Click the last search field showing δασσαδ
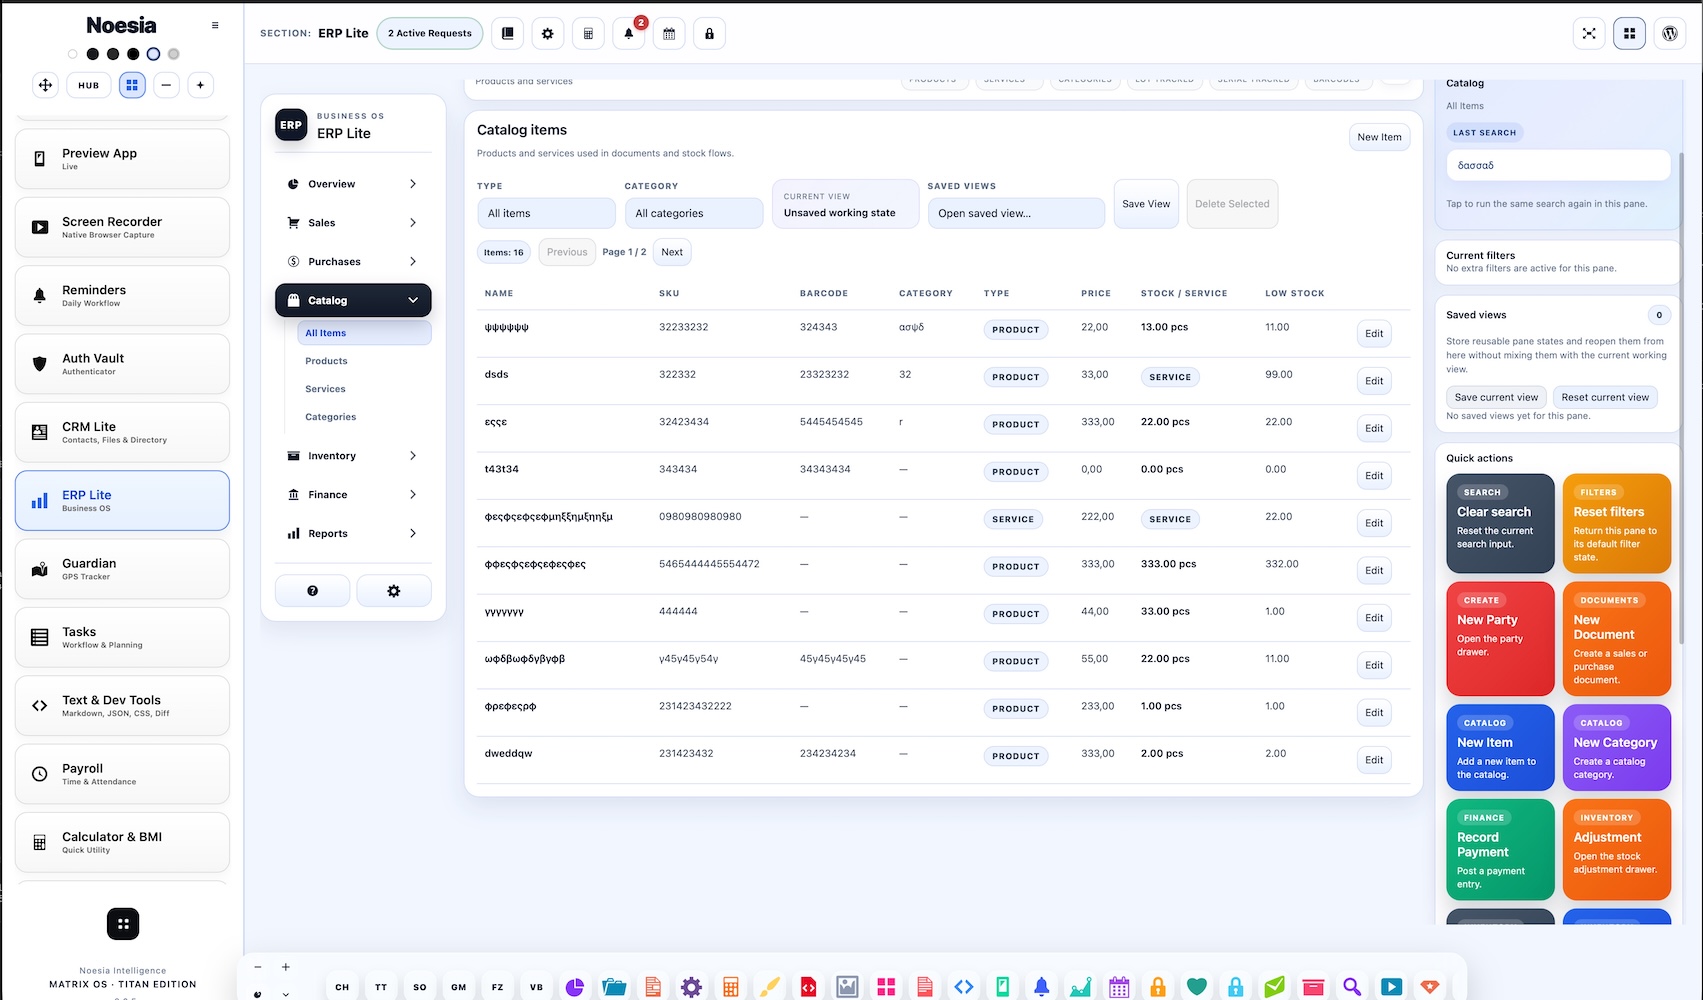Image resolution: width=1703 pixels, height=1000 pixels. (x=1558, y=165)
